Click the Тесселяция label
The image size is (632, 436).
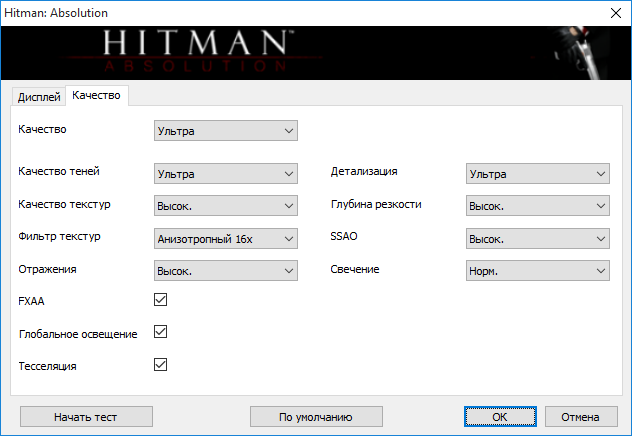point(48,366)
